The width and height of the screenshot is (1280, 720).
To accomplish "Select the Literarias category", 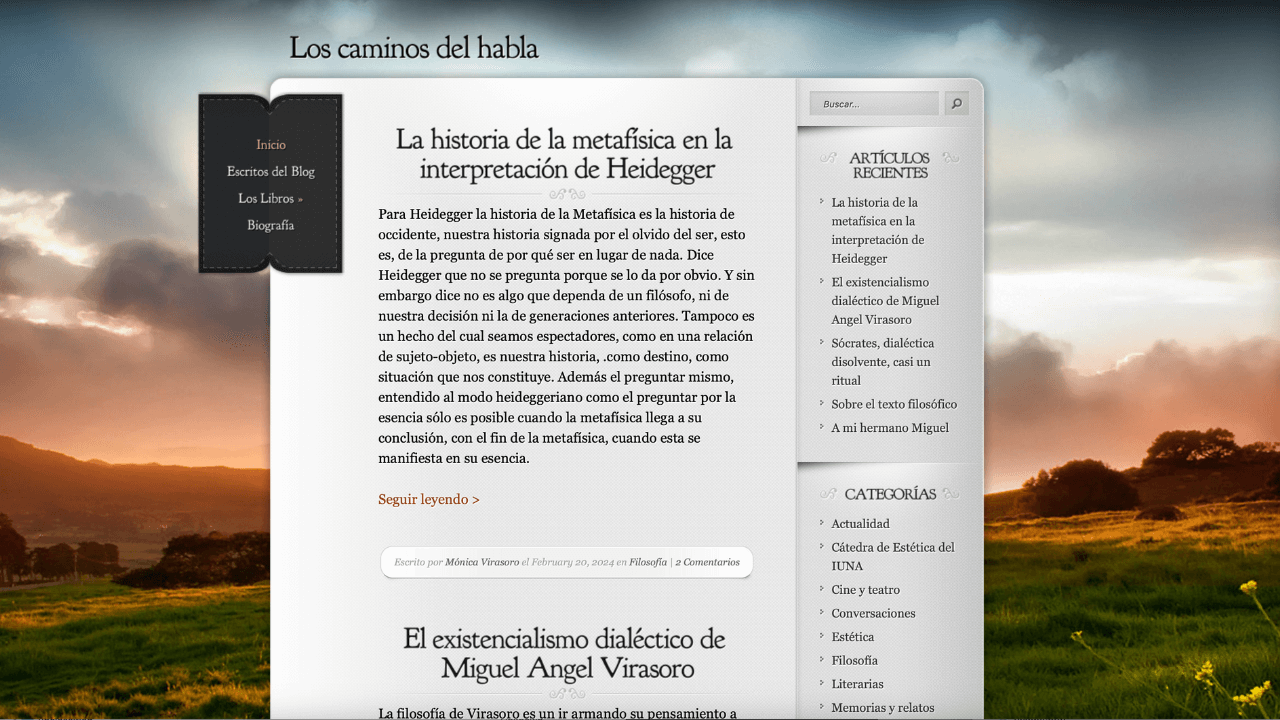I will pos(857,684).
